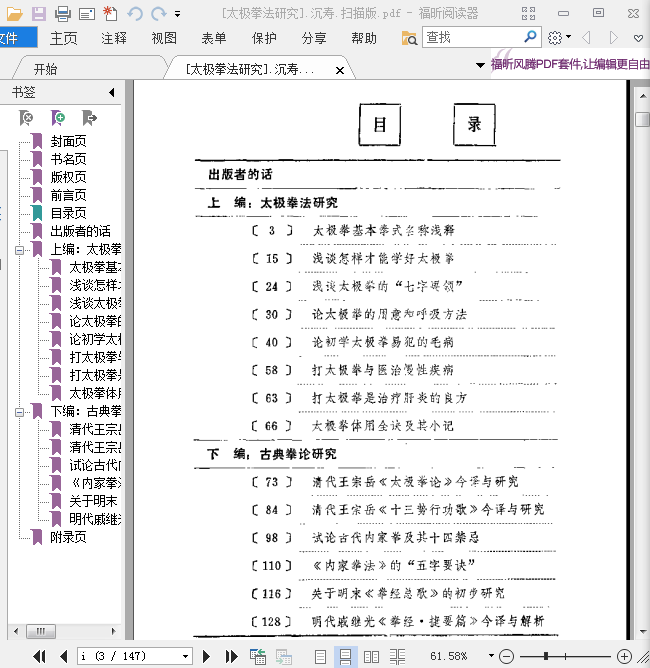650x668 pixels.
Task: Collapse the 上编：太极拳 bookmark branch
Action: click(19, 250)
